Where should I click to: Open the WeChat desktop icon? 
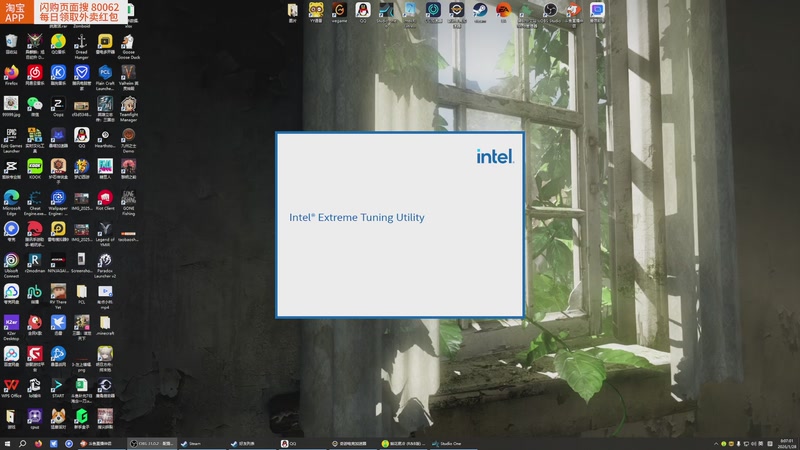pos(35,106)
